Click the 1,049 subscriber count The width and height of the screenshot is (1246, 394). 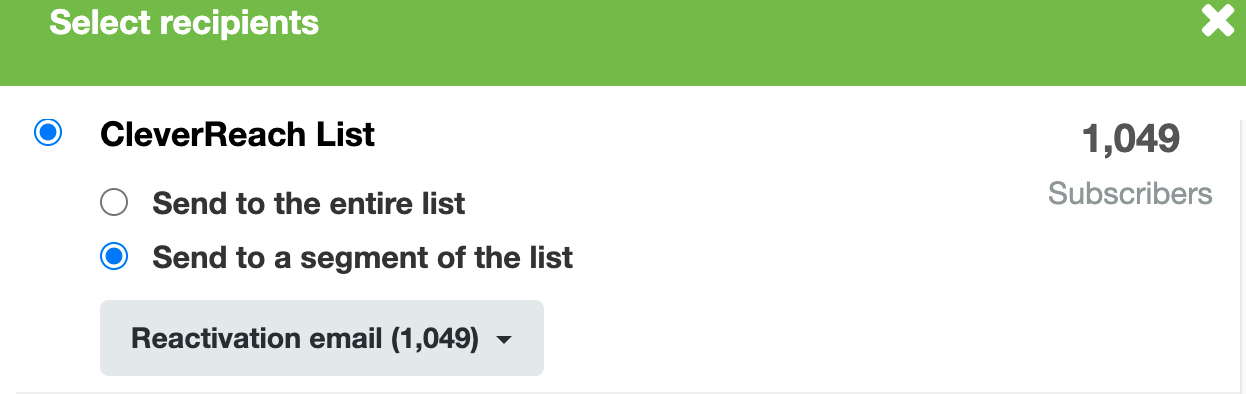[x=1131, y=140]
